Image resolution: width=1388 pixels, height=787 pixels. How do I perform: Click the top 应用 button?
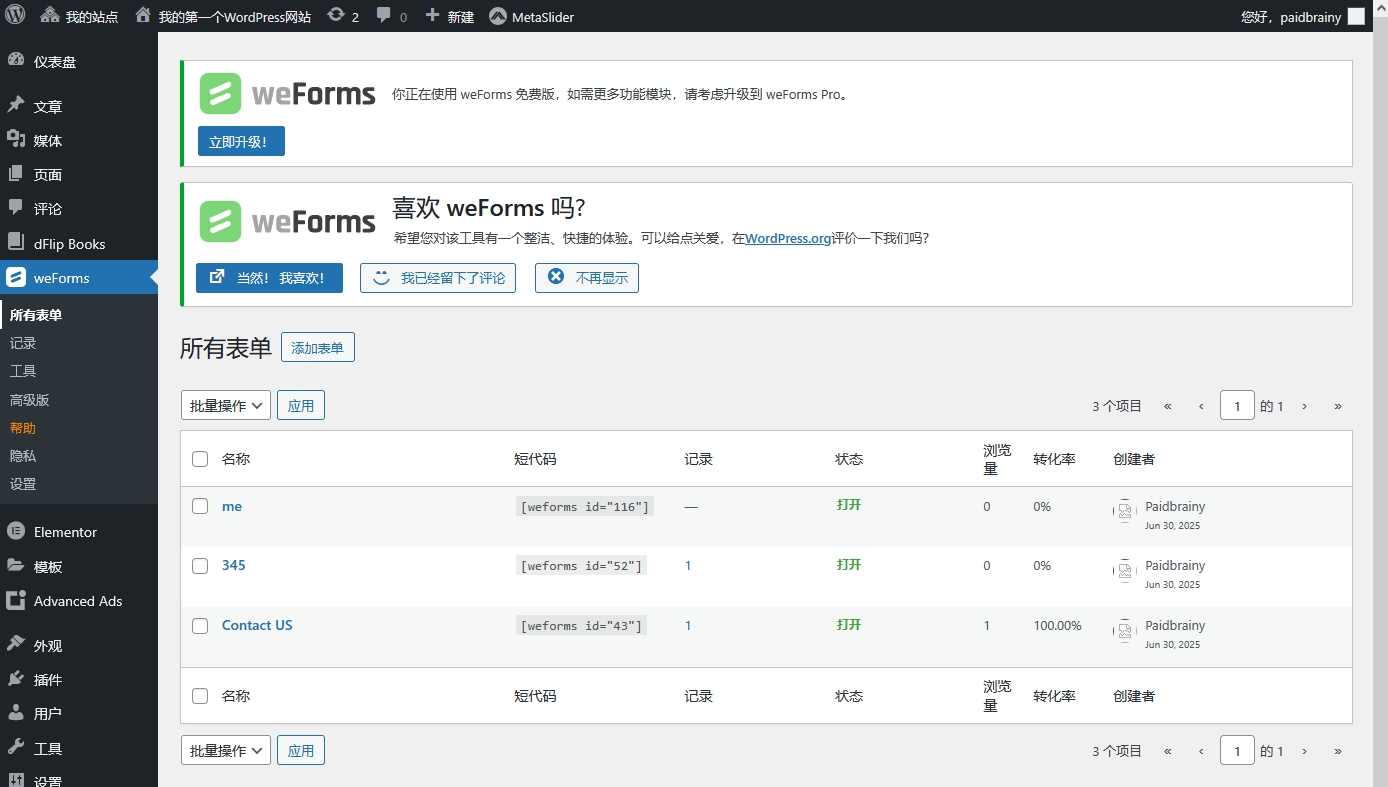(x=301, y=405)
